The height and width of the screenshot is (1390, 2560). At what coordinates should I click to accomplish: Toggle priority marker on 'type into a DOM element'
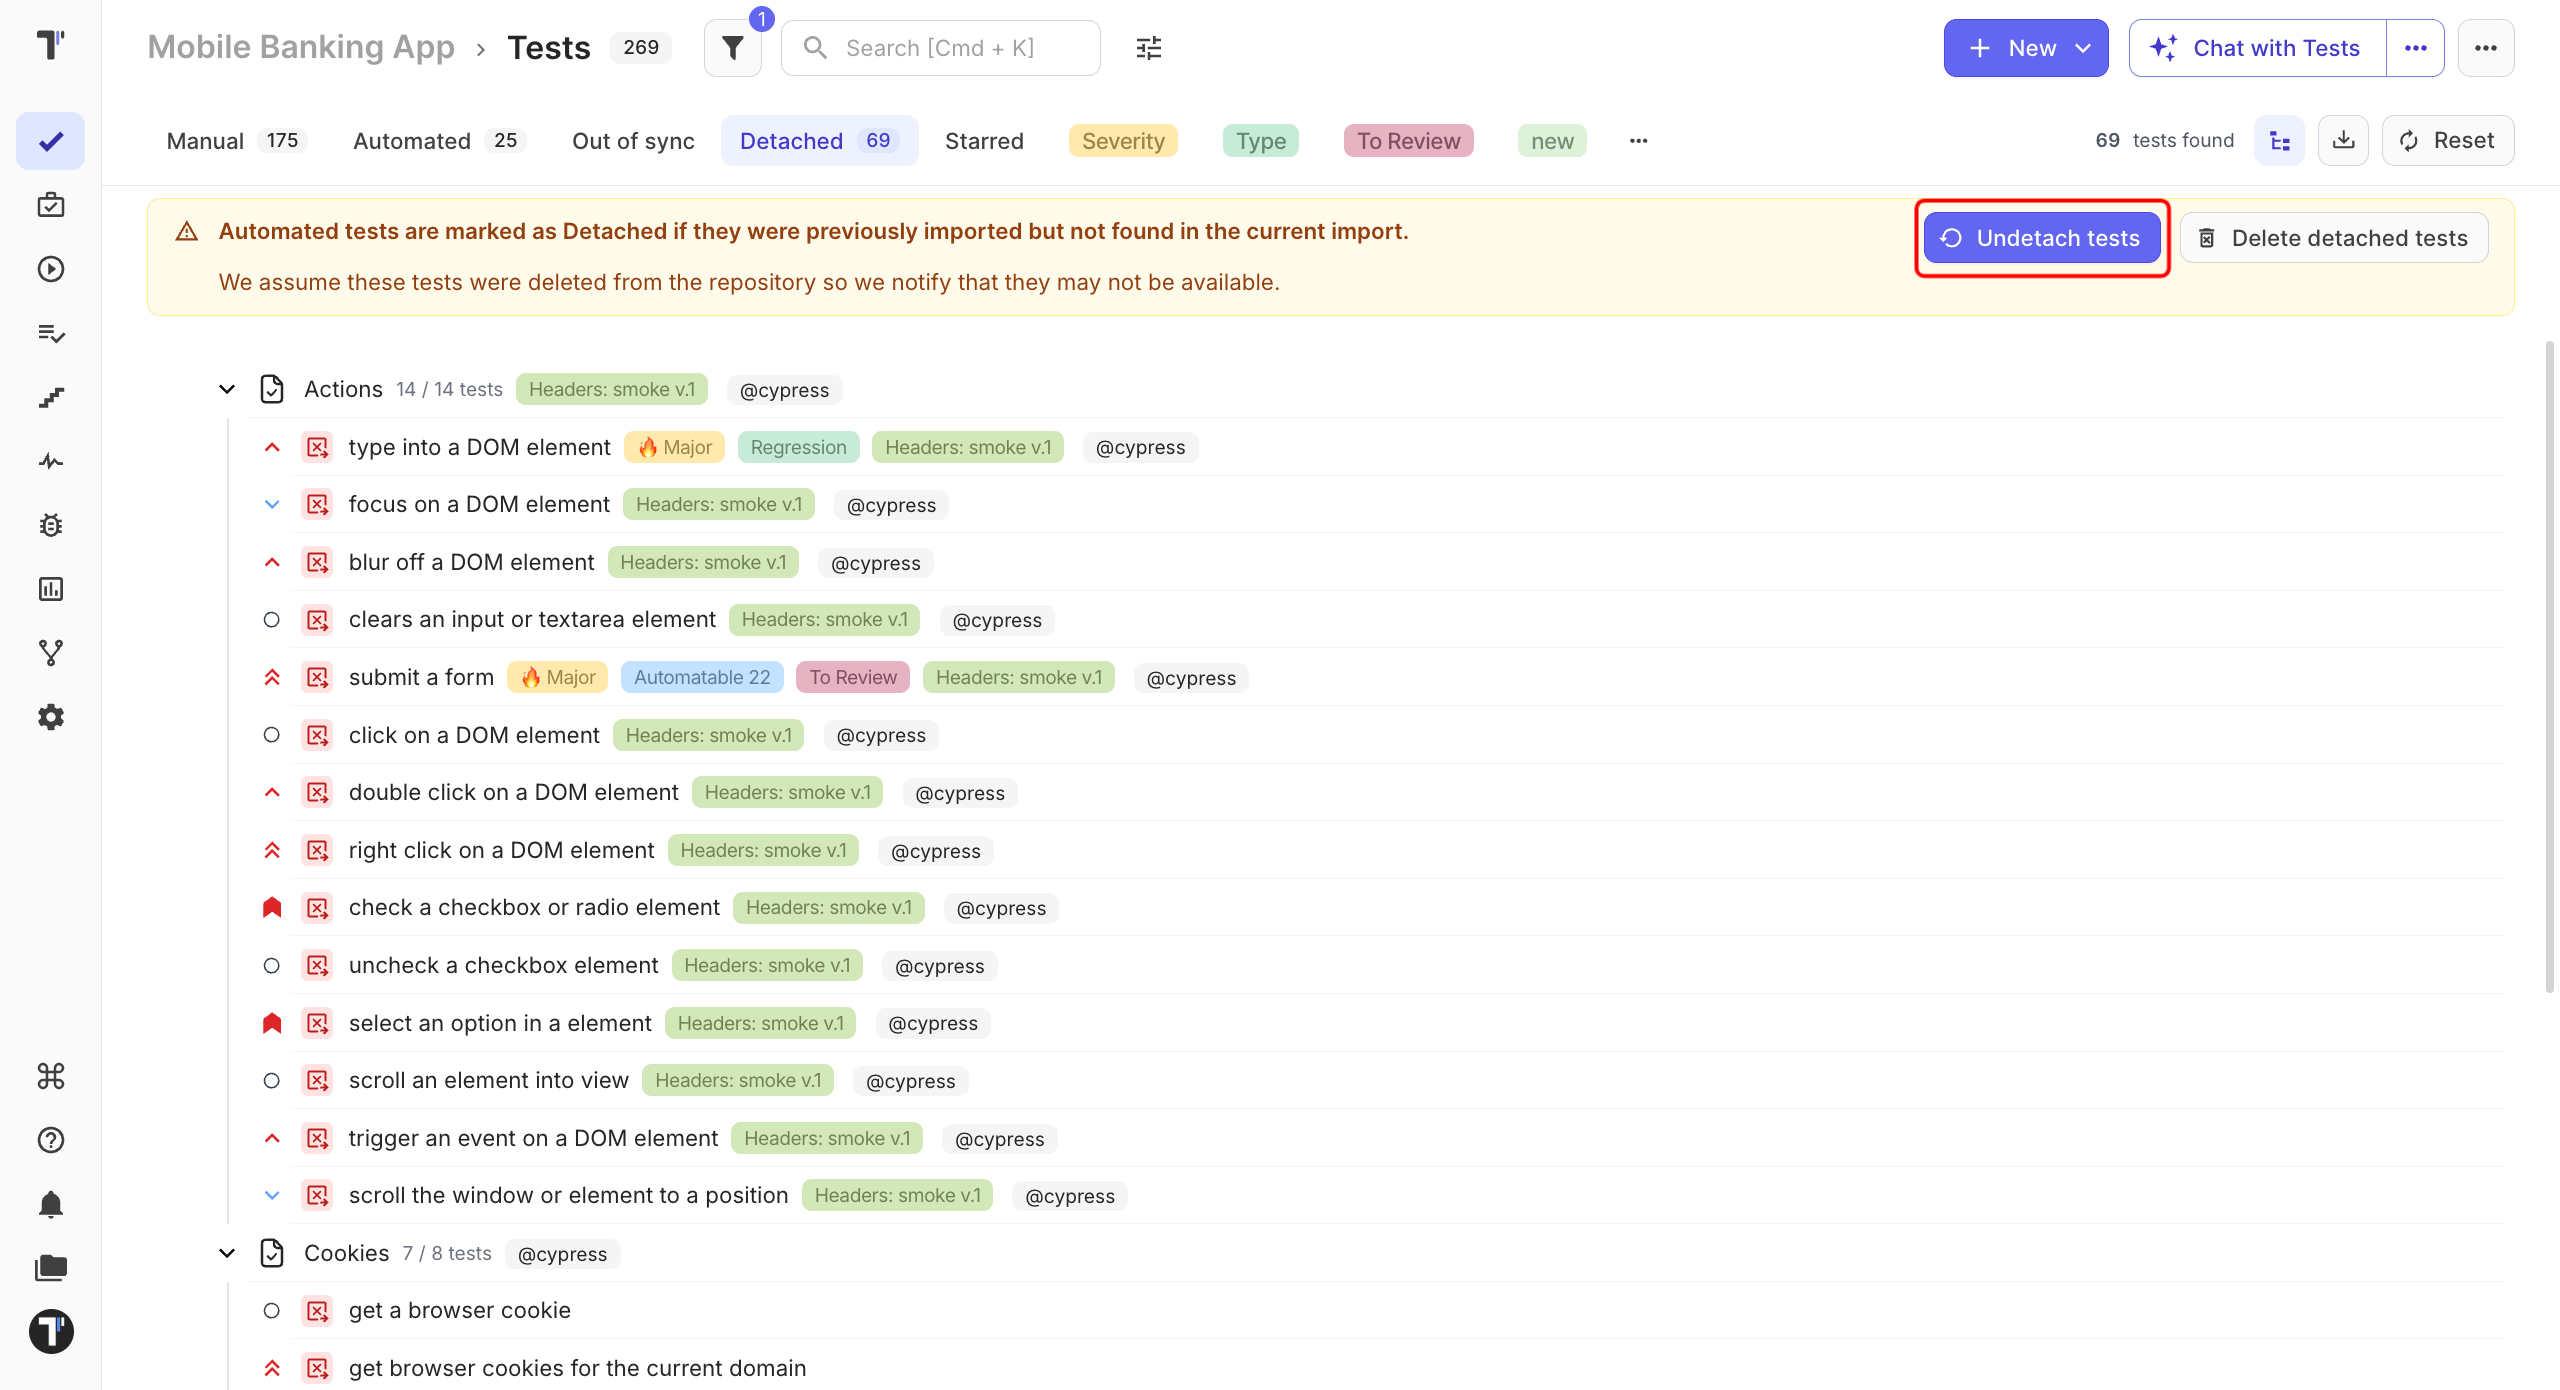[x=271, y=447]
